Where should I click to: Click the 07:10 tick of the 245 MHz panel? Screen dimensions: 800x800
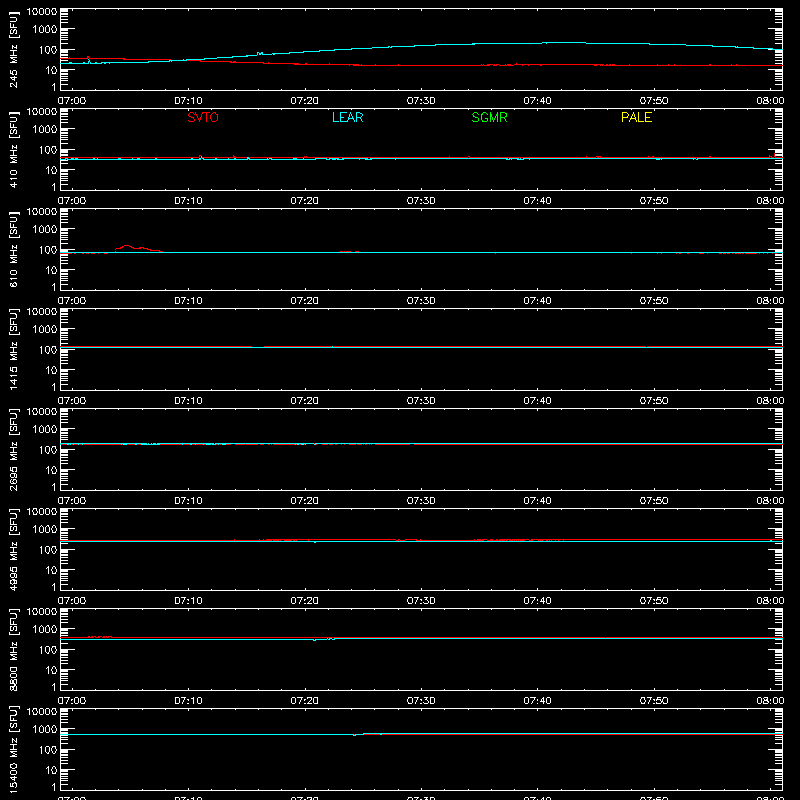coord(188,101)
